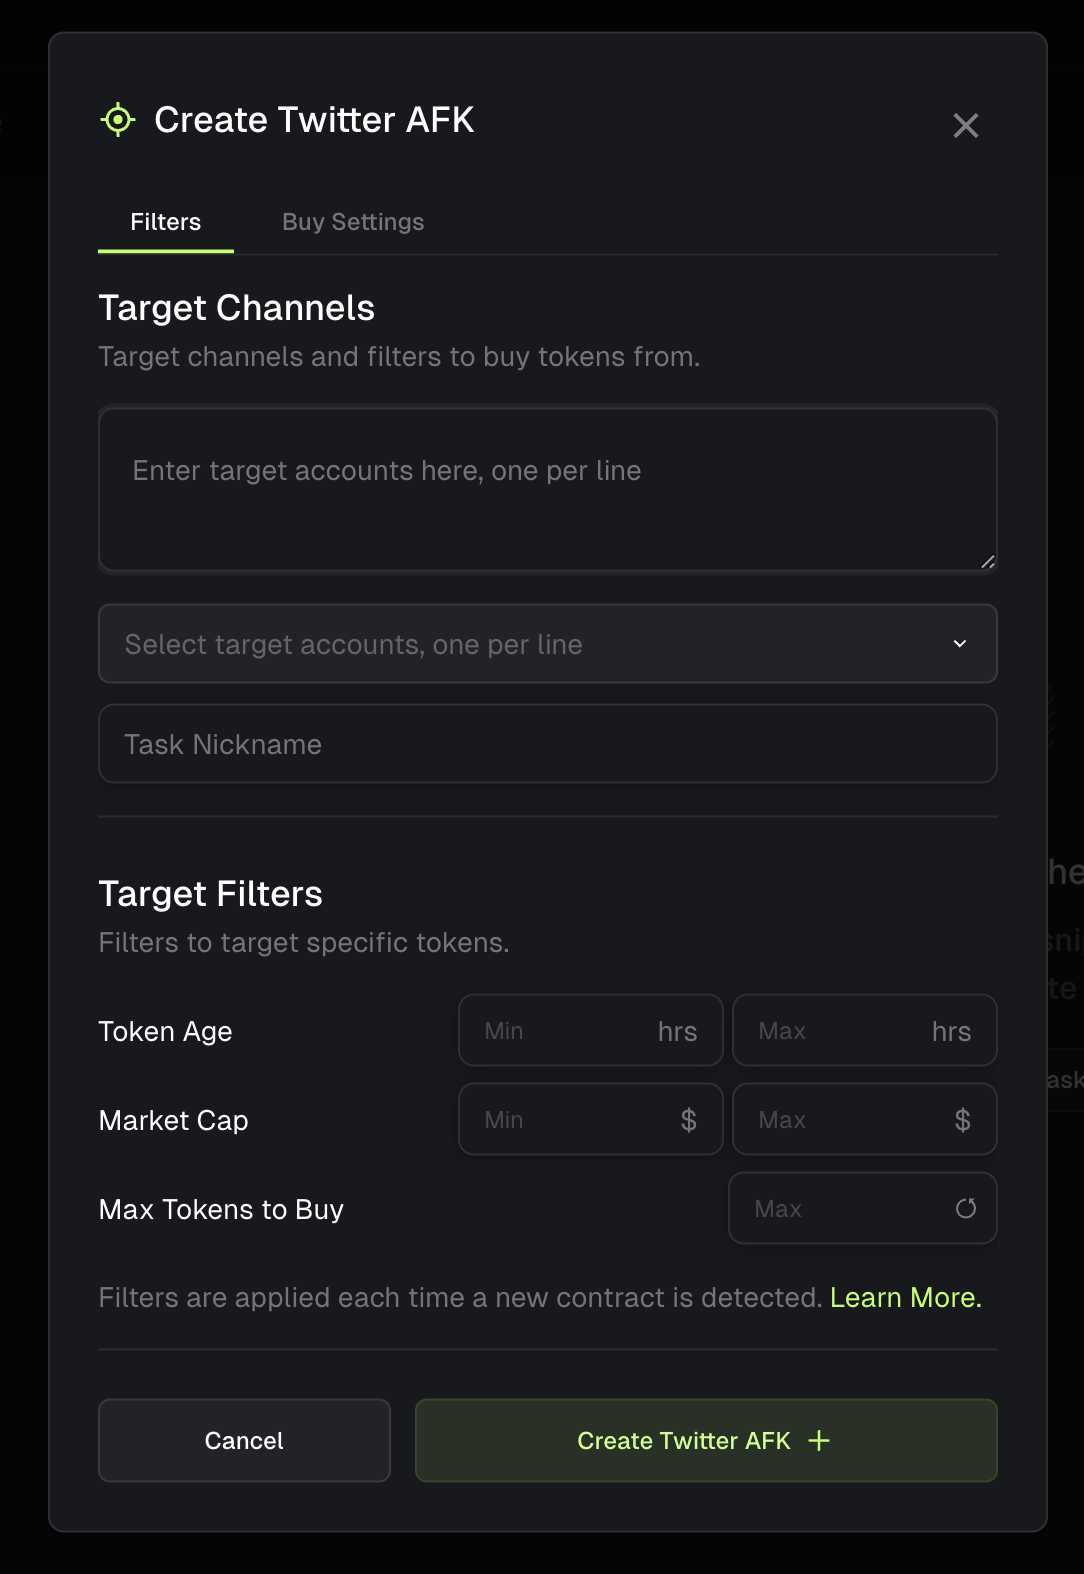Click the plus icon on Create button
Image resolution: width=1084 pixels, height=1574 pixels.
[819, 1440]
